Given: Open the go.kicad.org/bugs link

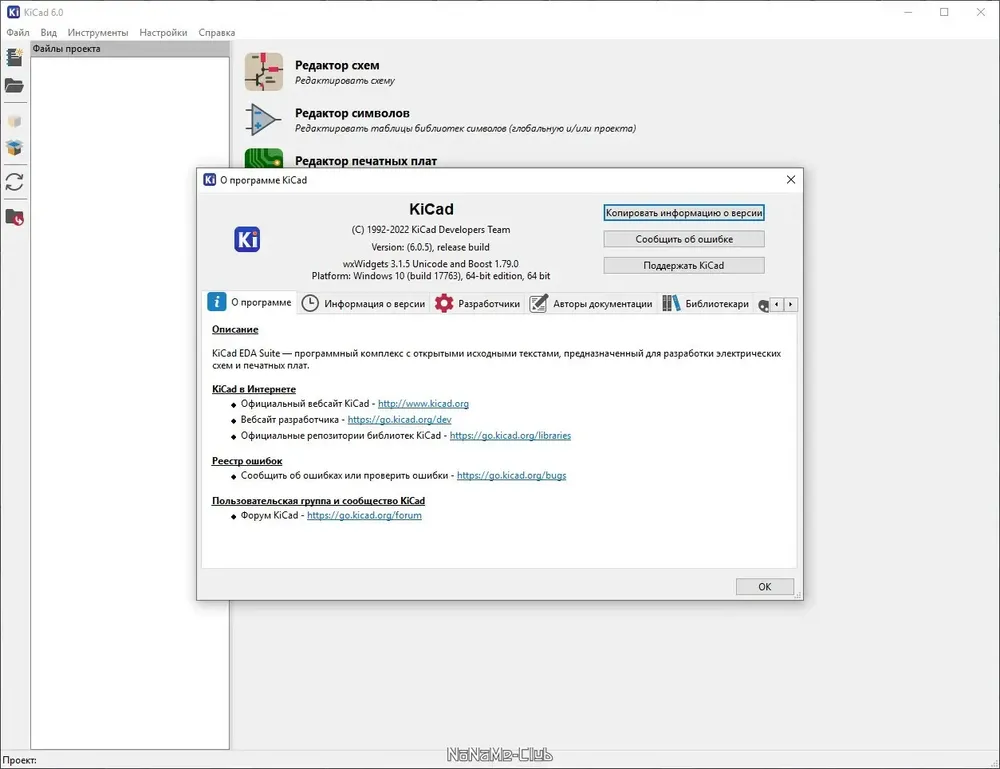Looking at the screenshot, I should coord(511,476).
